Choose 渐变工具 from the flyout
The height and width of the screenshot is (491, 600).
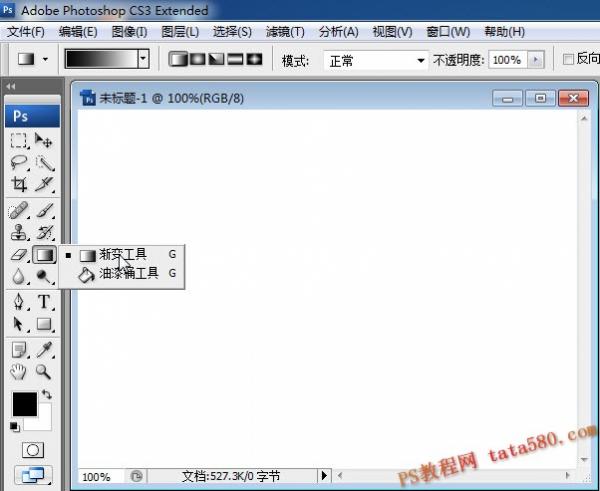coord(122,254)
